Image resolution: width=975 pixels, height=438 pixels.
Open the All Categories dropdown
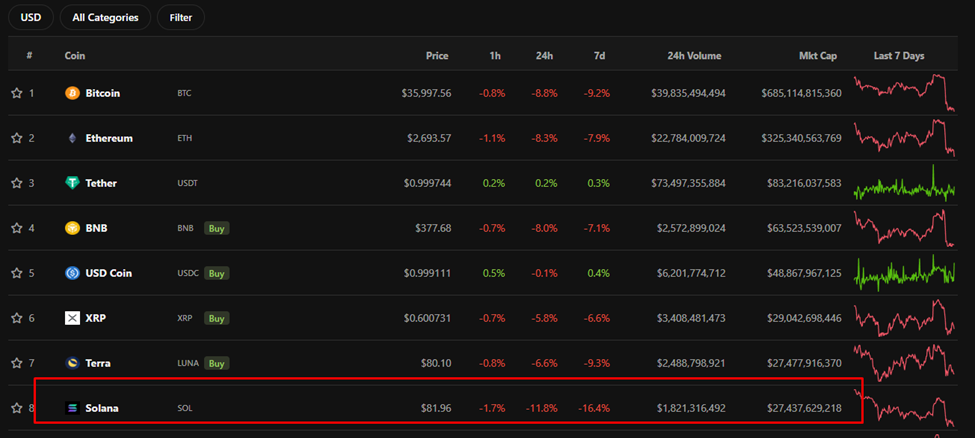tap(105, 17)
